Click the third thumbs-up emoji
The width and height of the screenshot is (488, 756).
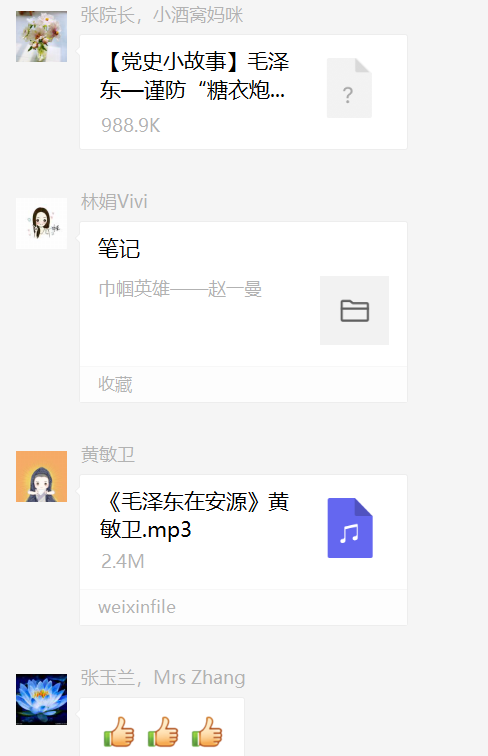[x=207, y=732]
